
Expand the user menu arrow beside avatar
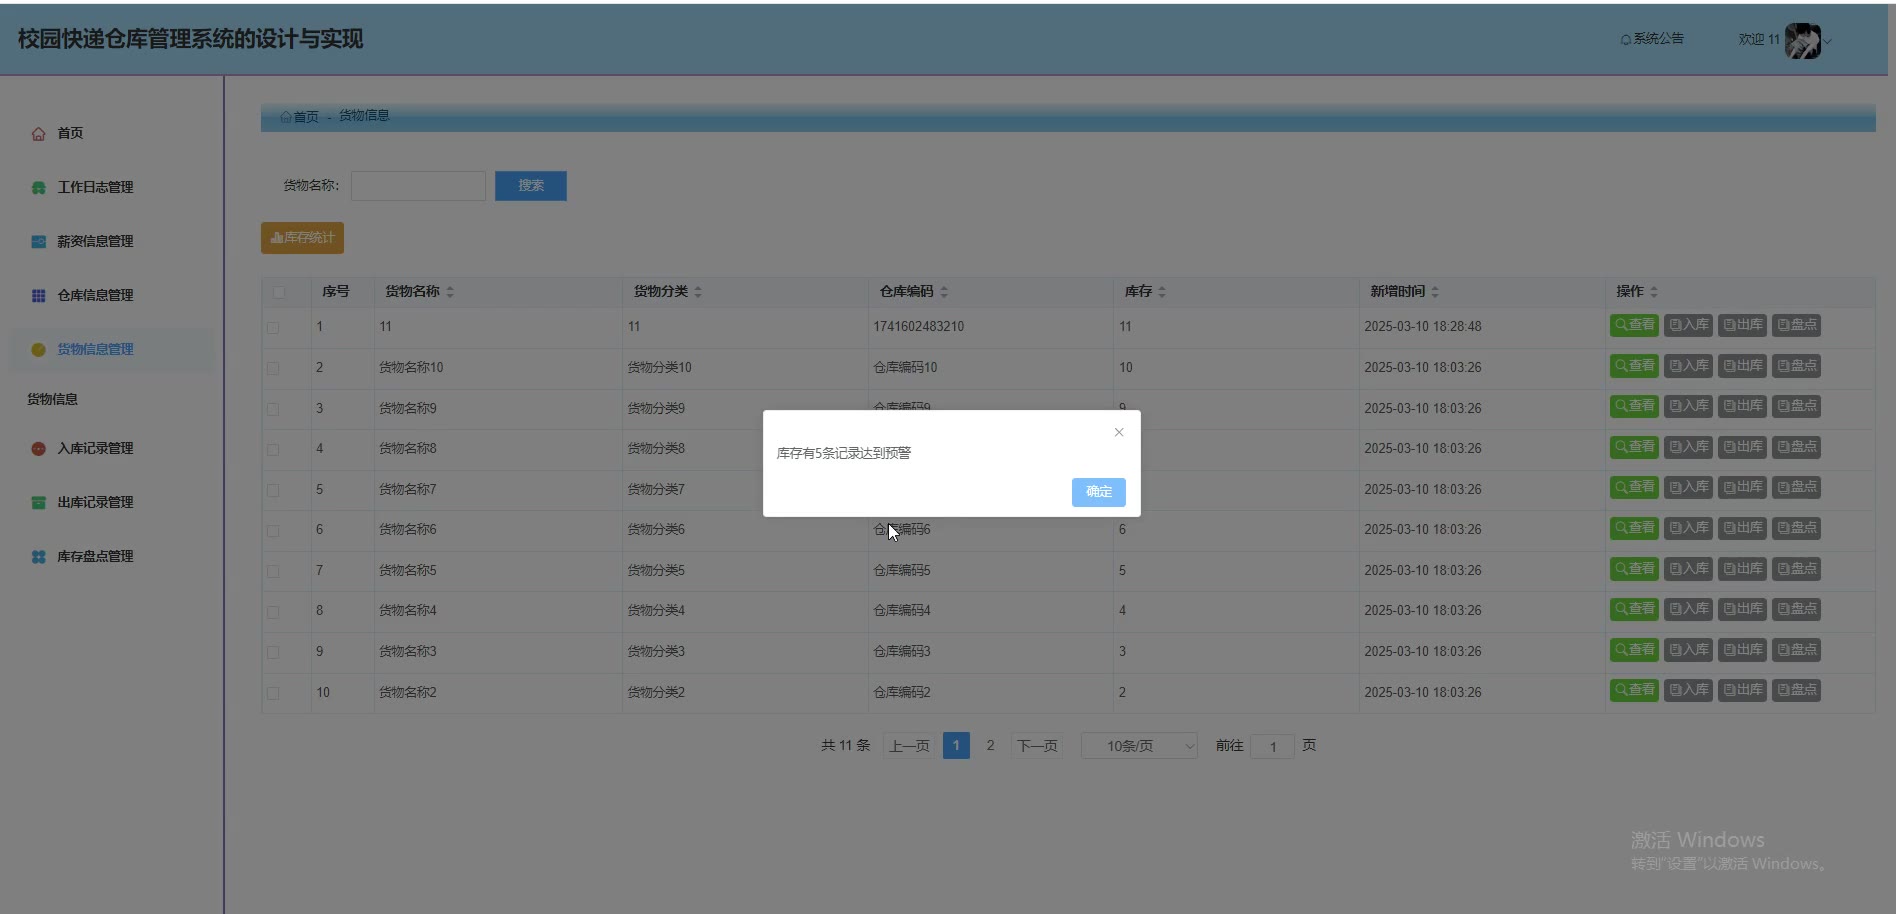[1827, 42]
